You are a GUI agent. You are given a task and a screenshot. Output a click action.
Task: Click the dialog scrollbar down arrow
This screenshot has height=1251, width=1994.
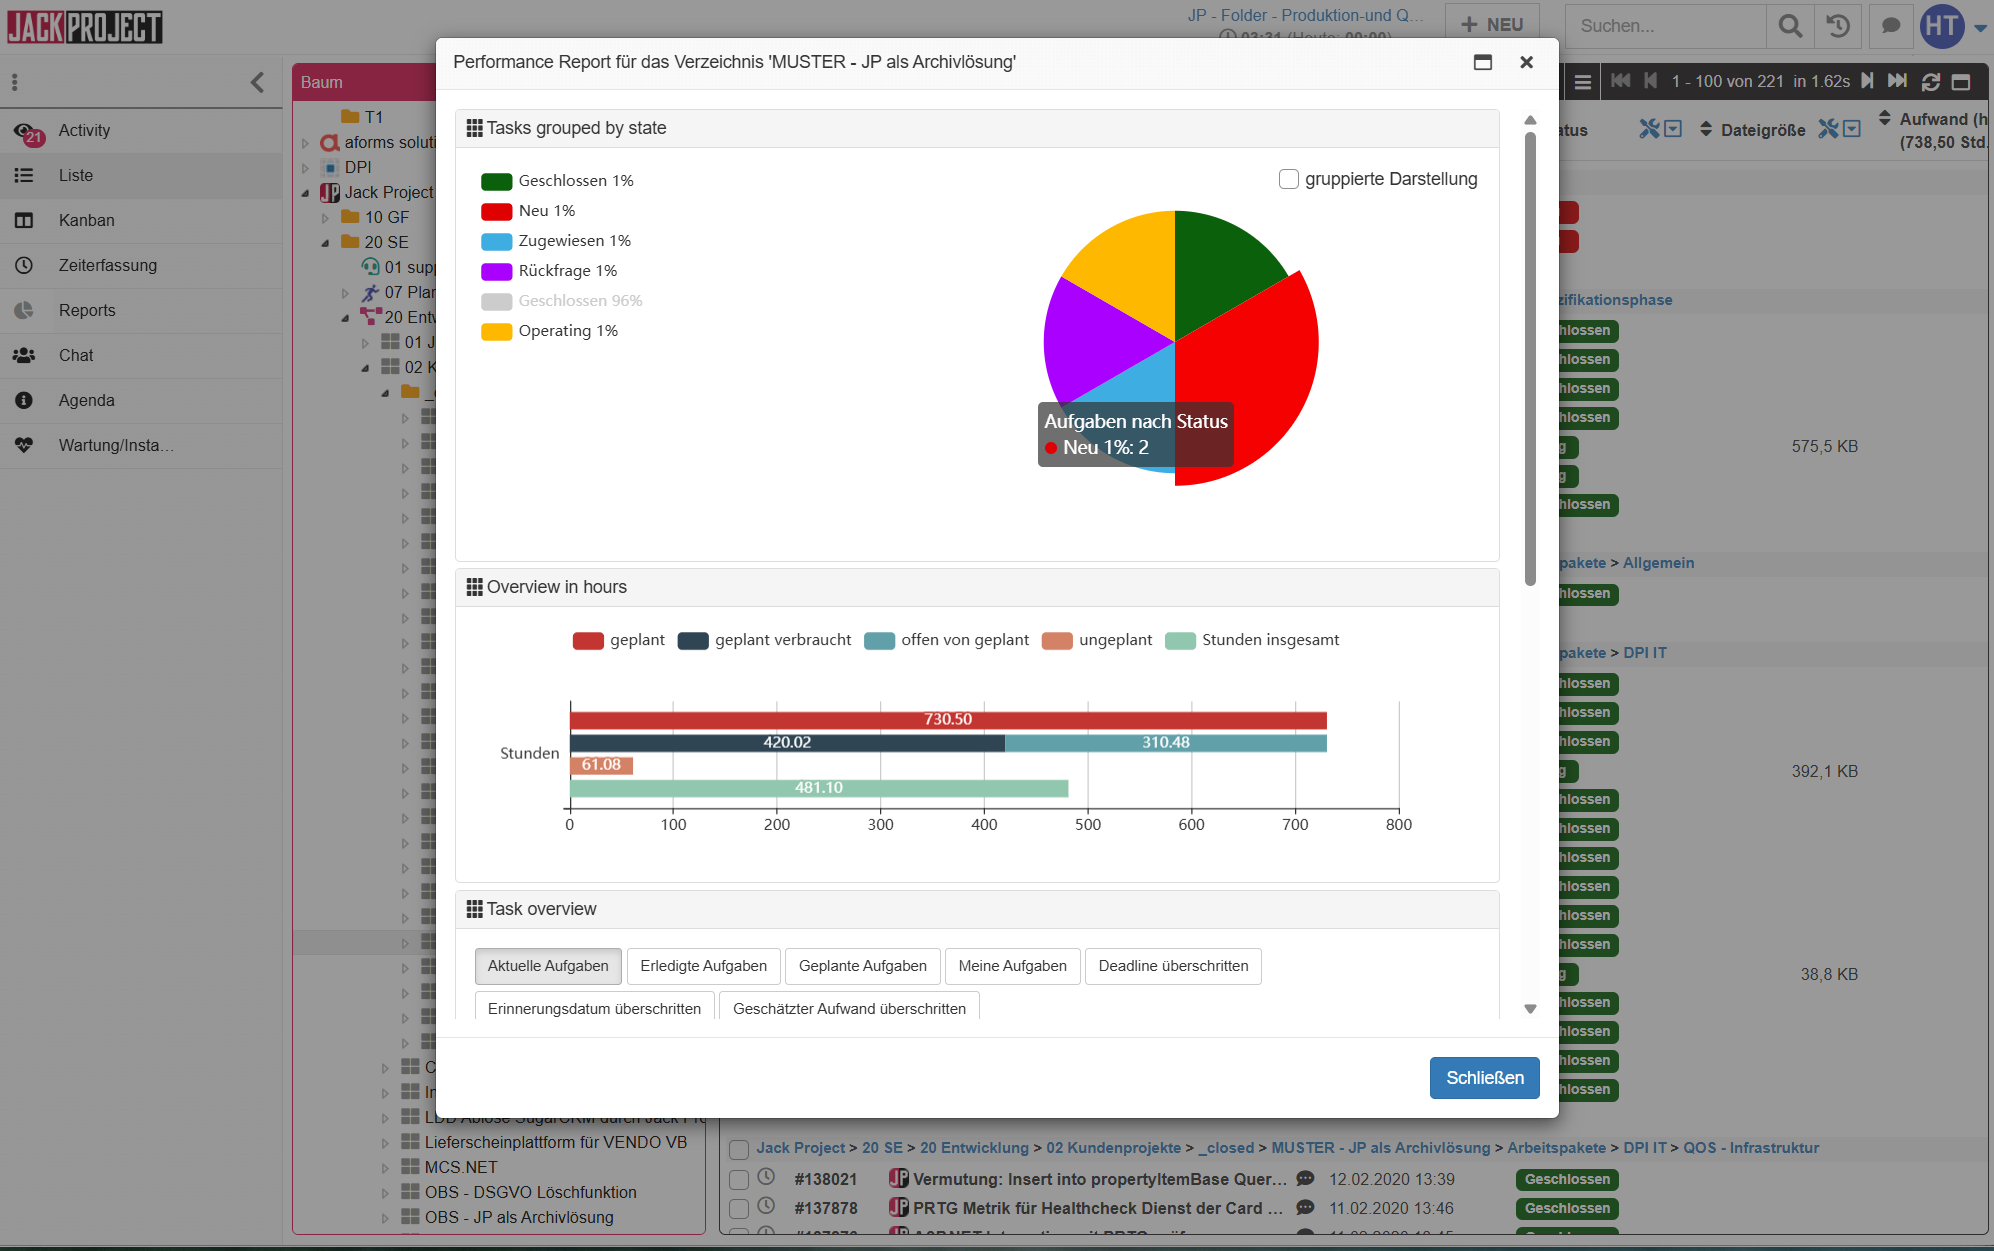pos(1530,1009)
